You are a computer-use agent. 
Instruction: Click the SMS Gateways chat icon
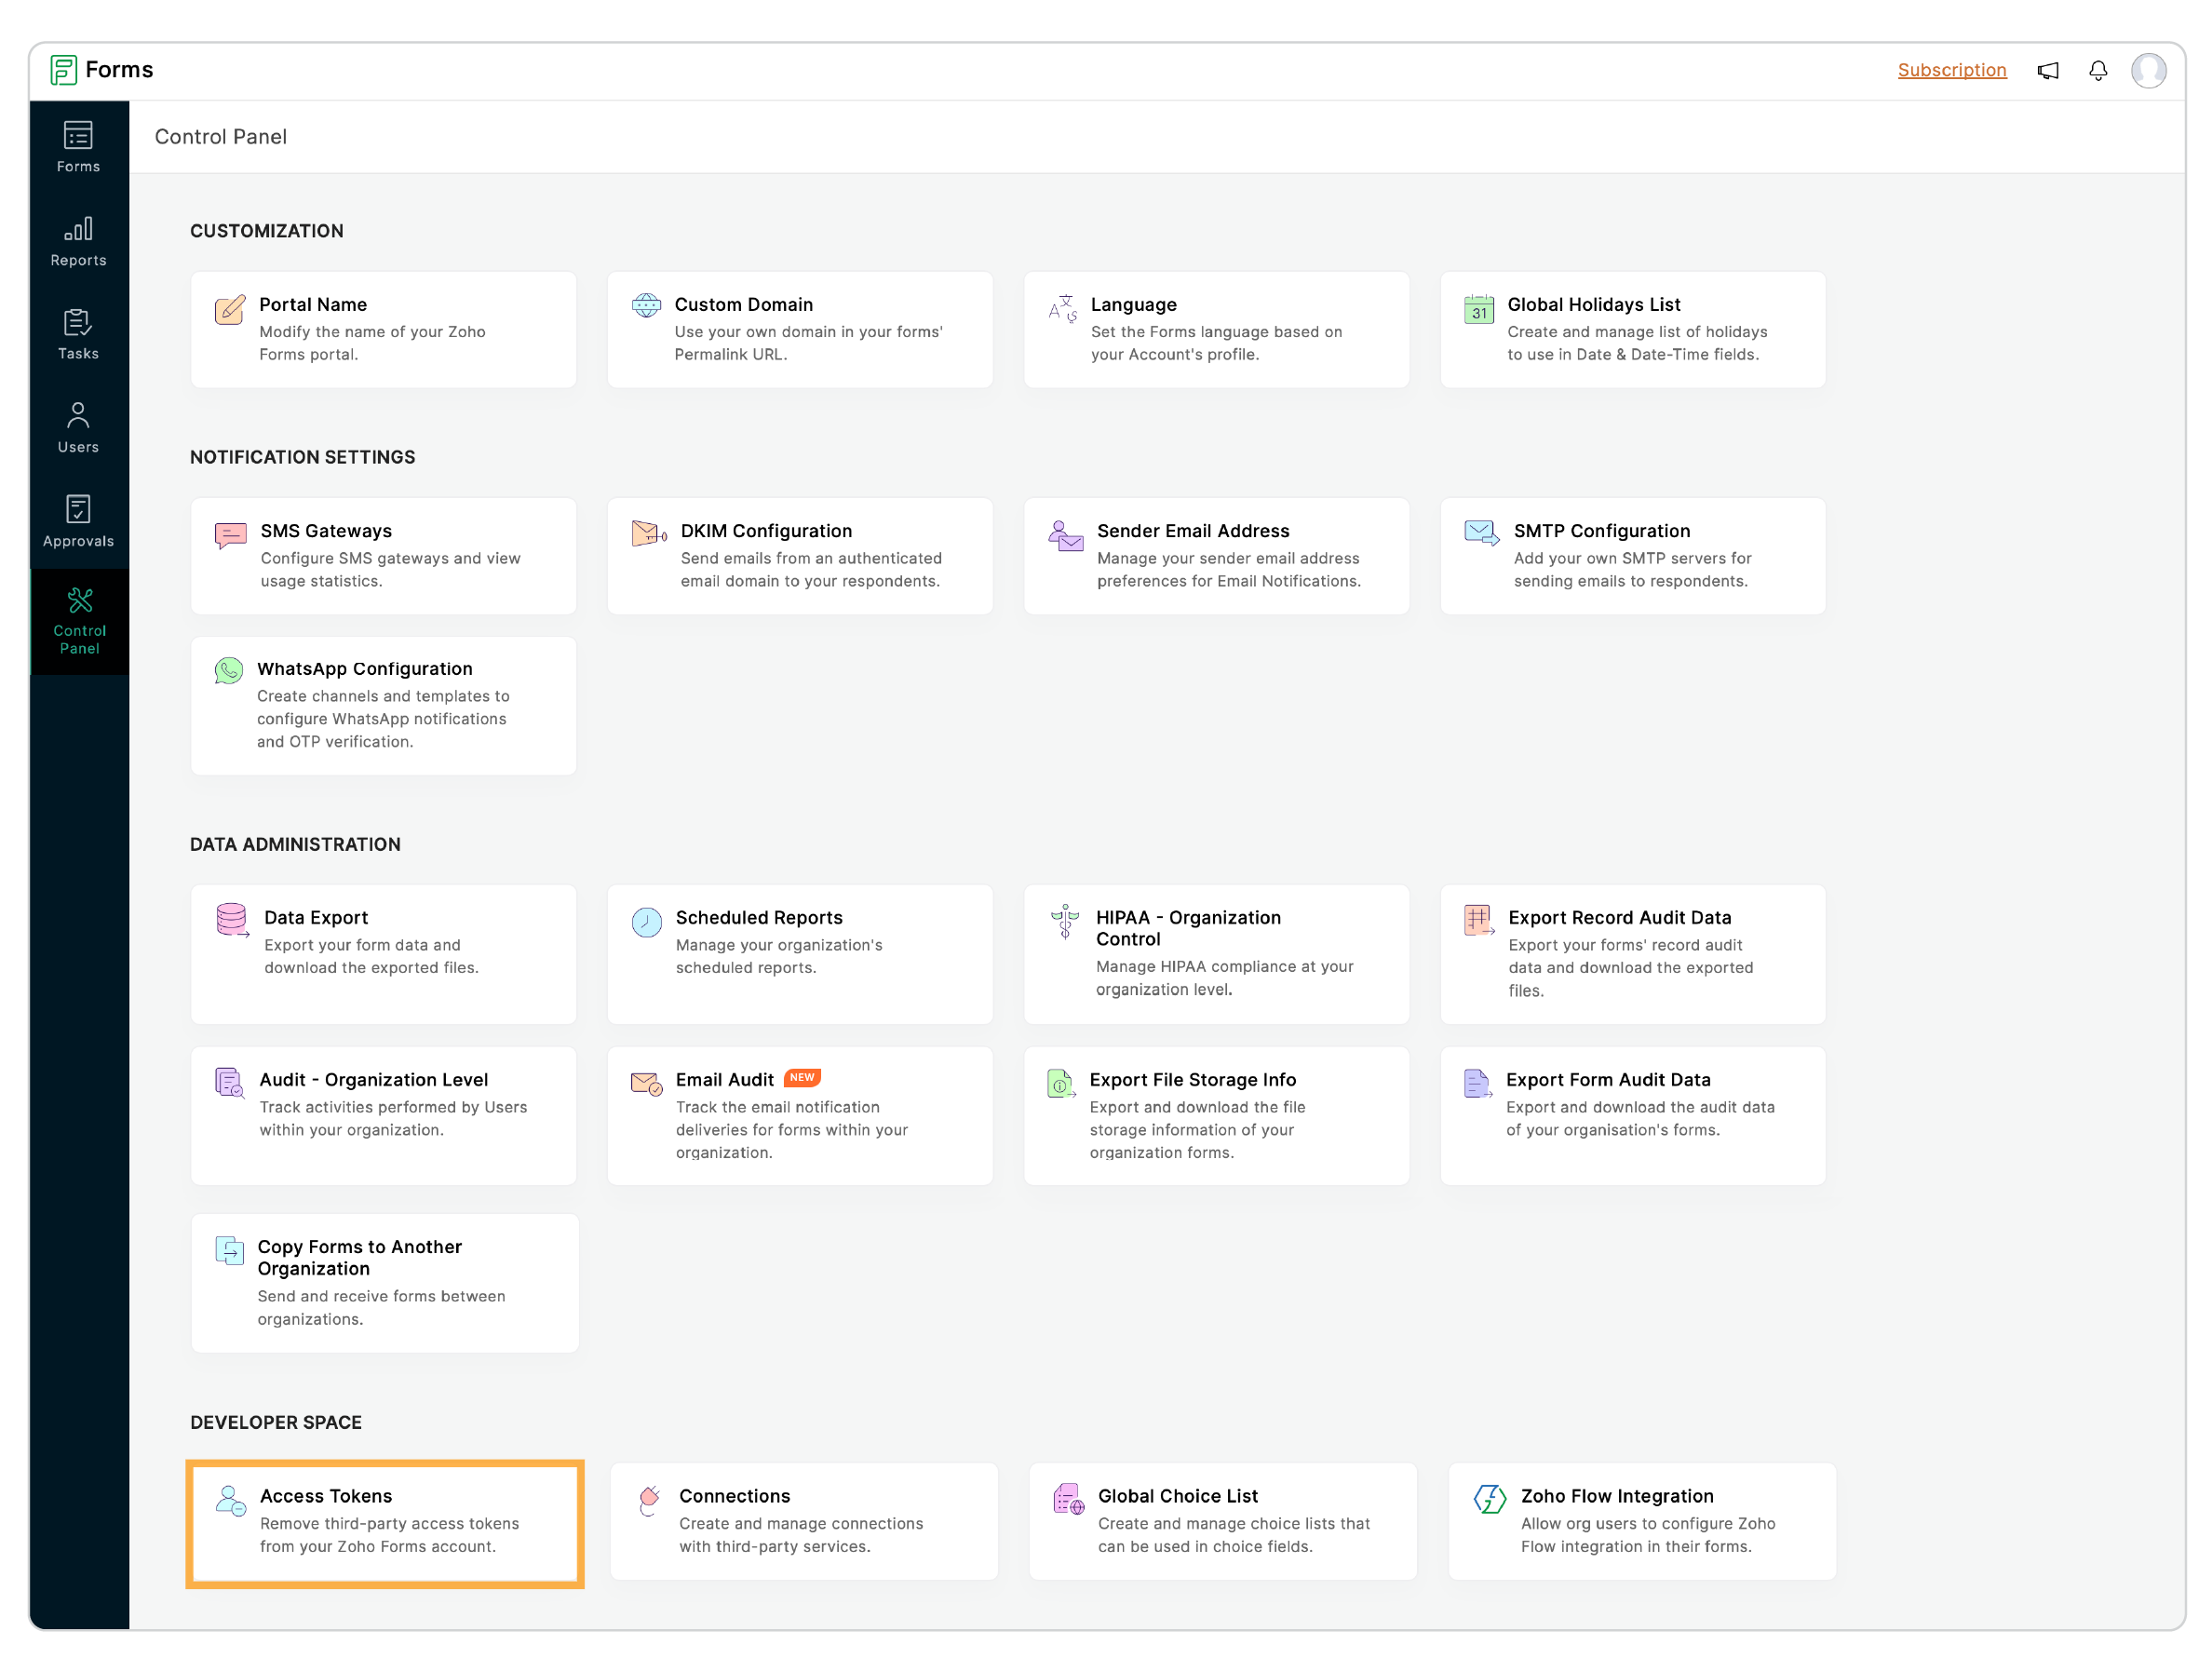[231, 535]
